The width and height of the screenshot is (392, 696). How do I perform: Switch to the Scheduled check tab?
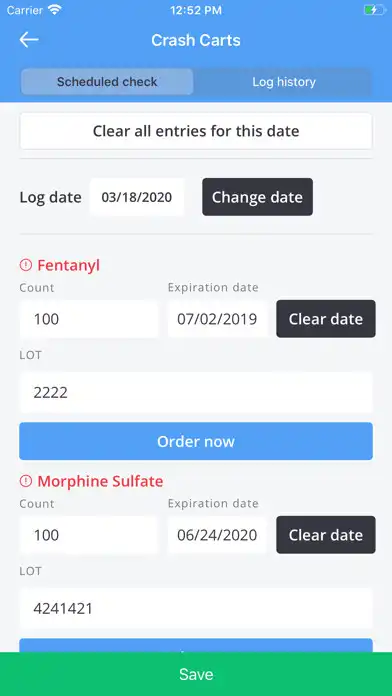pyautogui.click(x=107, y=82)
